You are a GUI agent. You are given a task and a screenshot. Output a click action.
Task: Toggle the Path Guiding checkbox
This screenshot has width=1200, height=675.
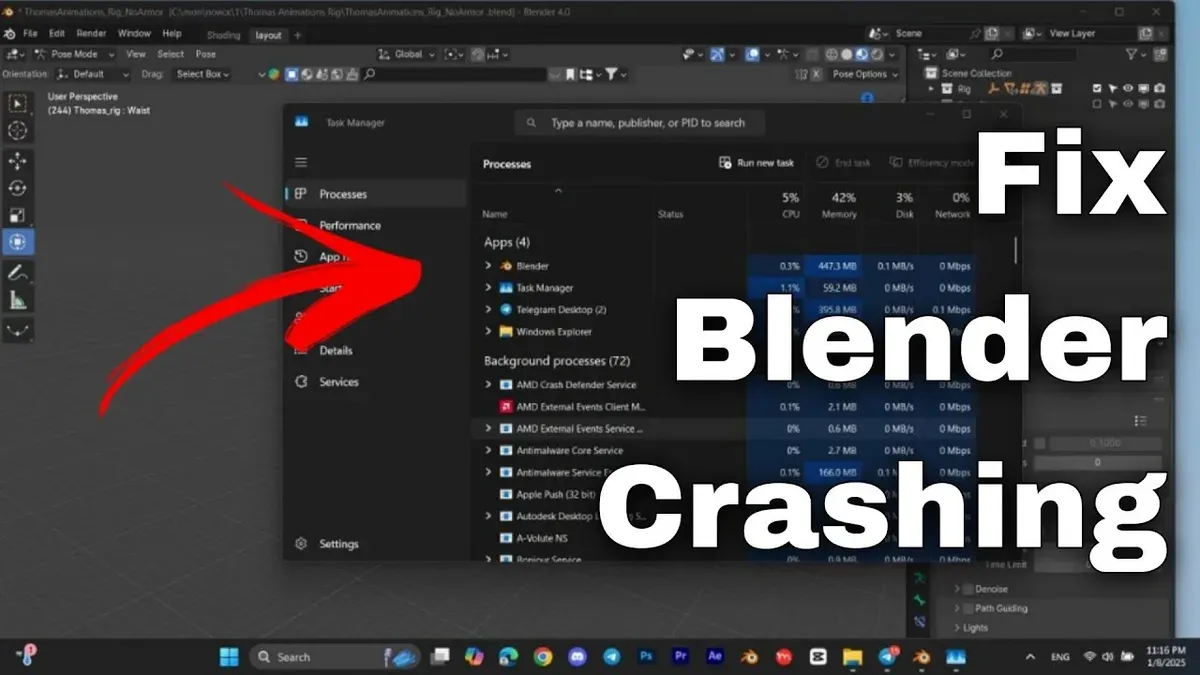[x=968, y=608]
